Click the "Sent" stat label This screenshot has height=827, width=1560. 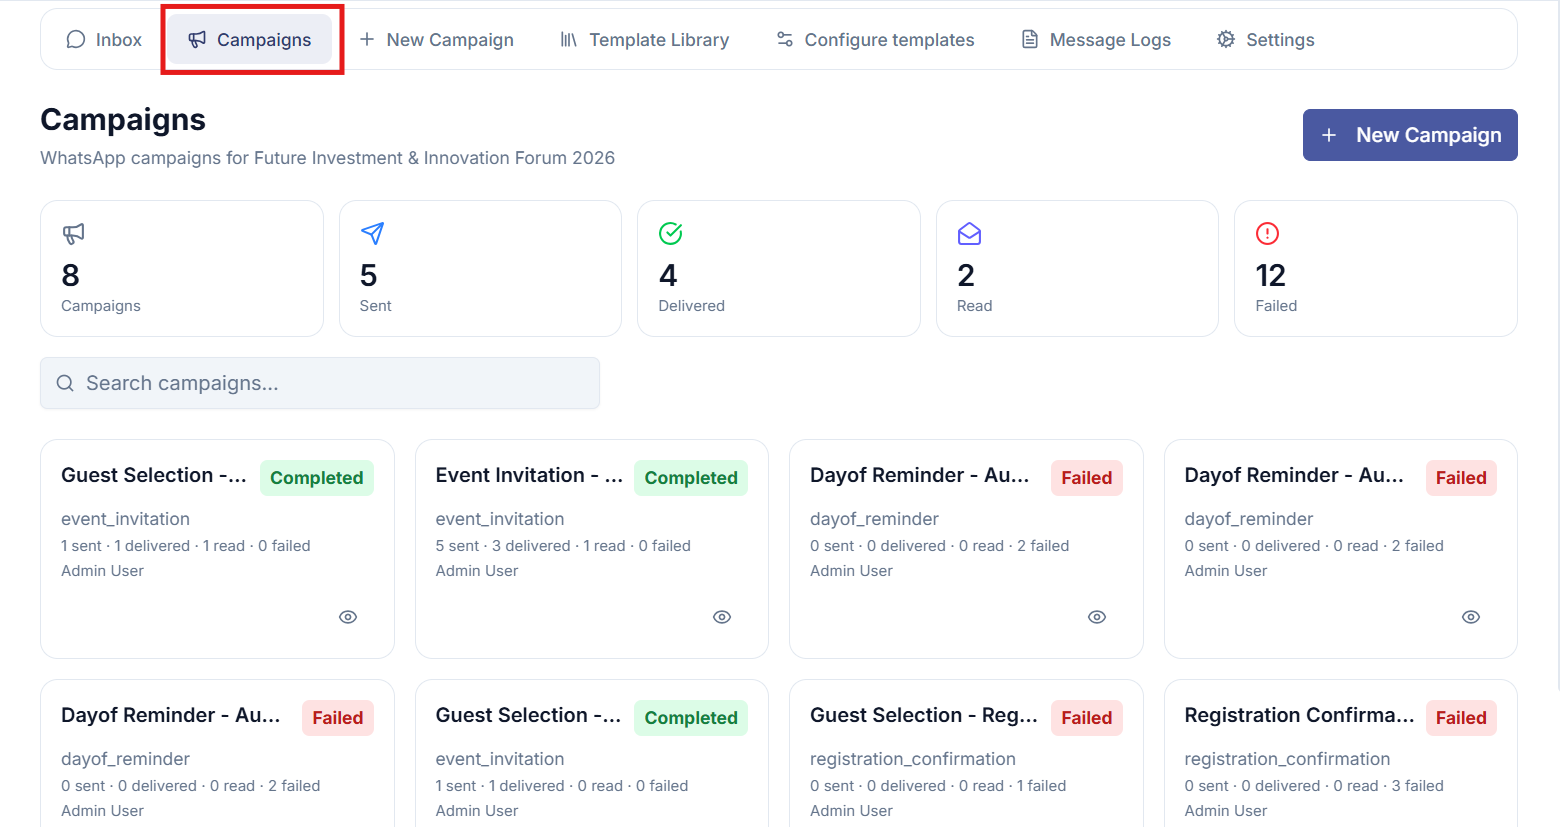pos(375,306)
